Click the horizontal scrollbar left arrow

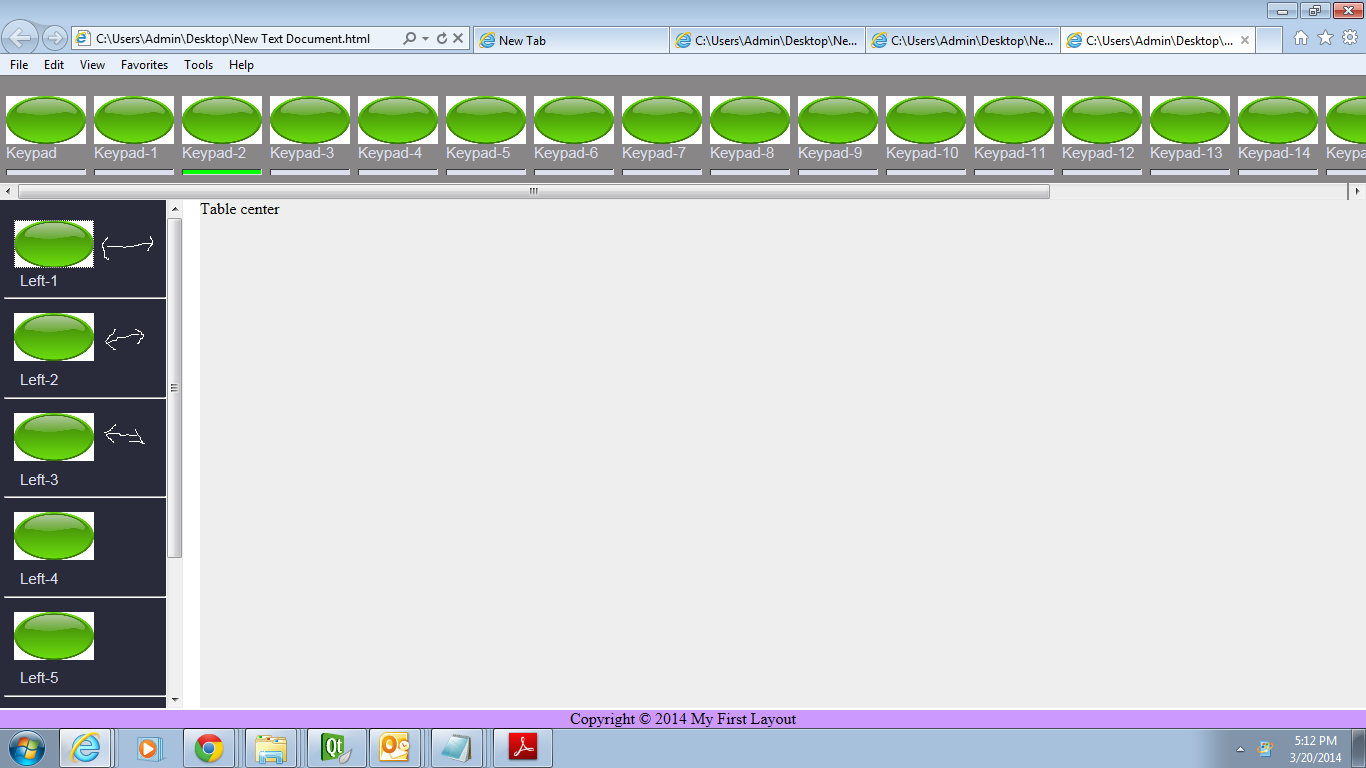click(8, 191)
